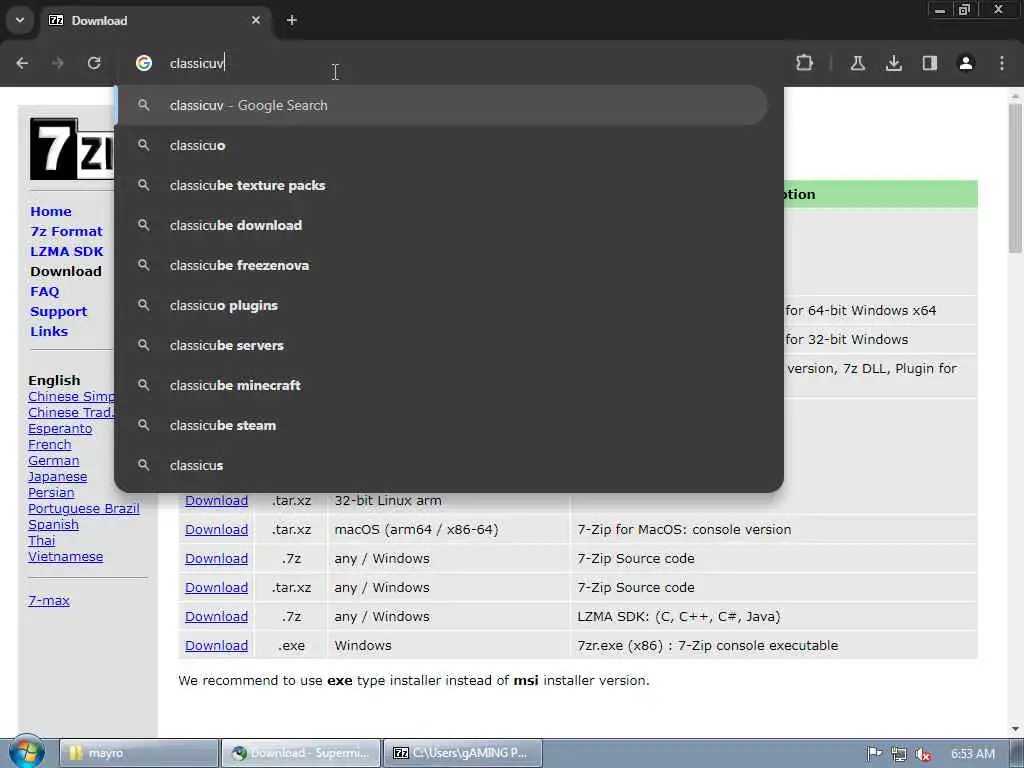This screenshot has width=1024, height=768.
Task: Switch language to Chinese Trad.
Action: click(71, 413)
